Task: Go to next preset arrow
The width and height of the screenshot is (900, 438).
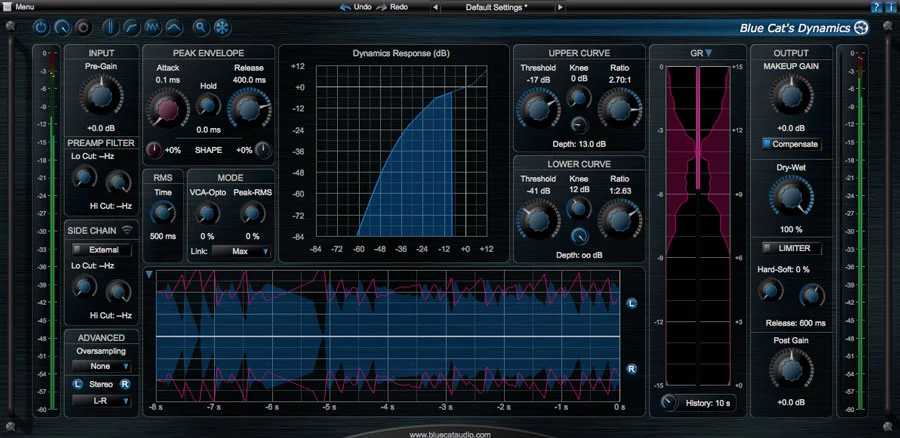Action: 560,7
